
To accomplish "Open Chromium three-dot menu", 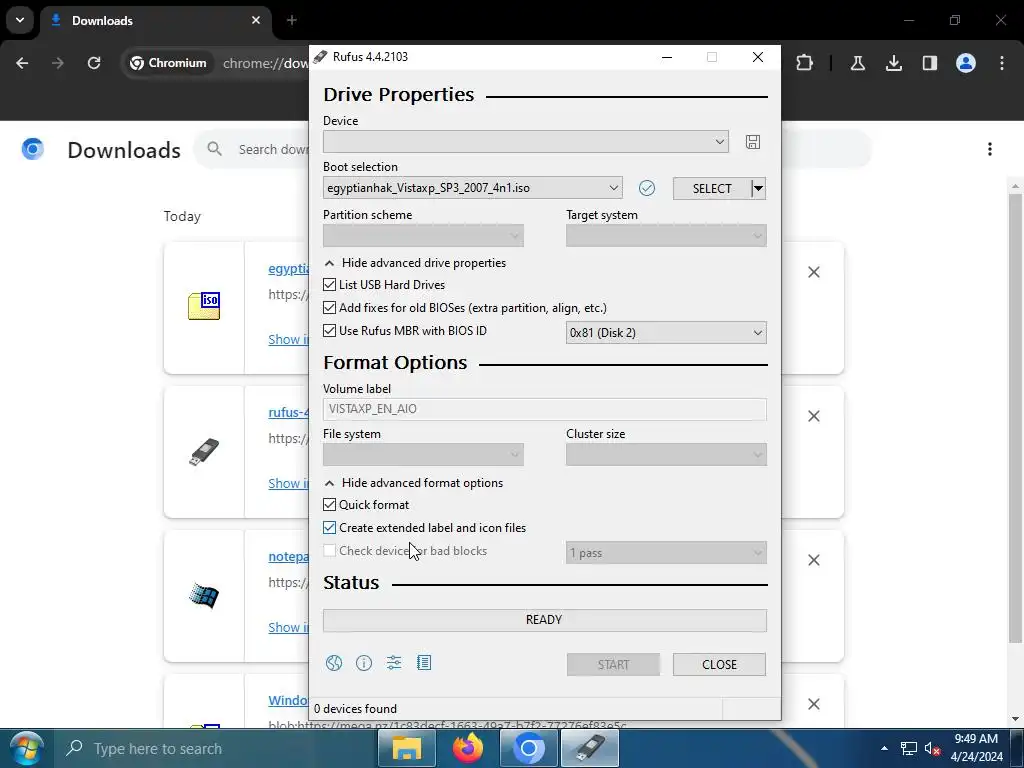I will tap(1002, 63).
